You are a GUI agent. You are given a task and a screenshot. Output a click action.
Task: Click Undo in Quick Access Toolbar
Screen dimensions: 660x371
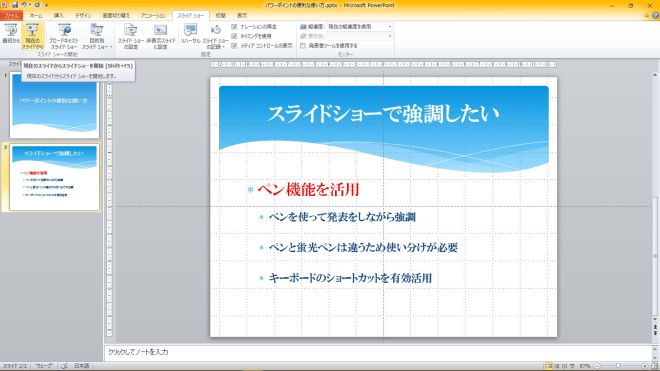24,5
